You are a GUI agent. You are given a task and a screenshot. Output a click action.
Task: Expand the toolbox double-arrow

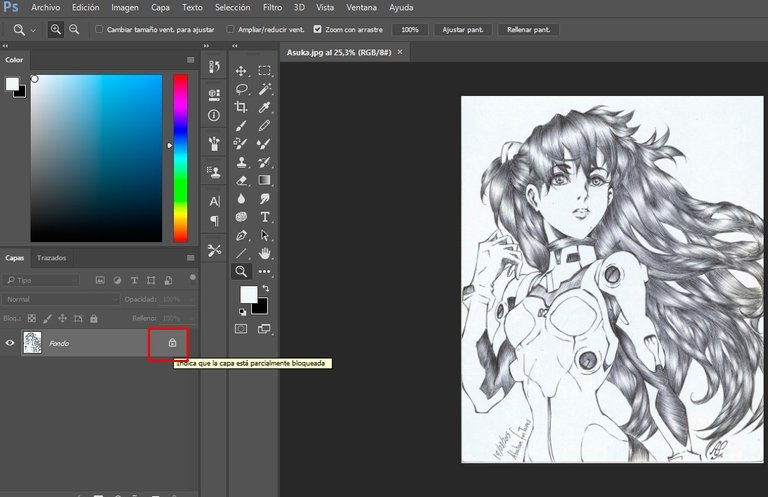tap(235, 46)
